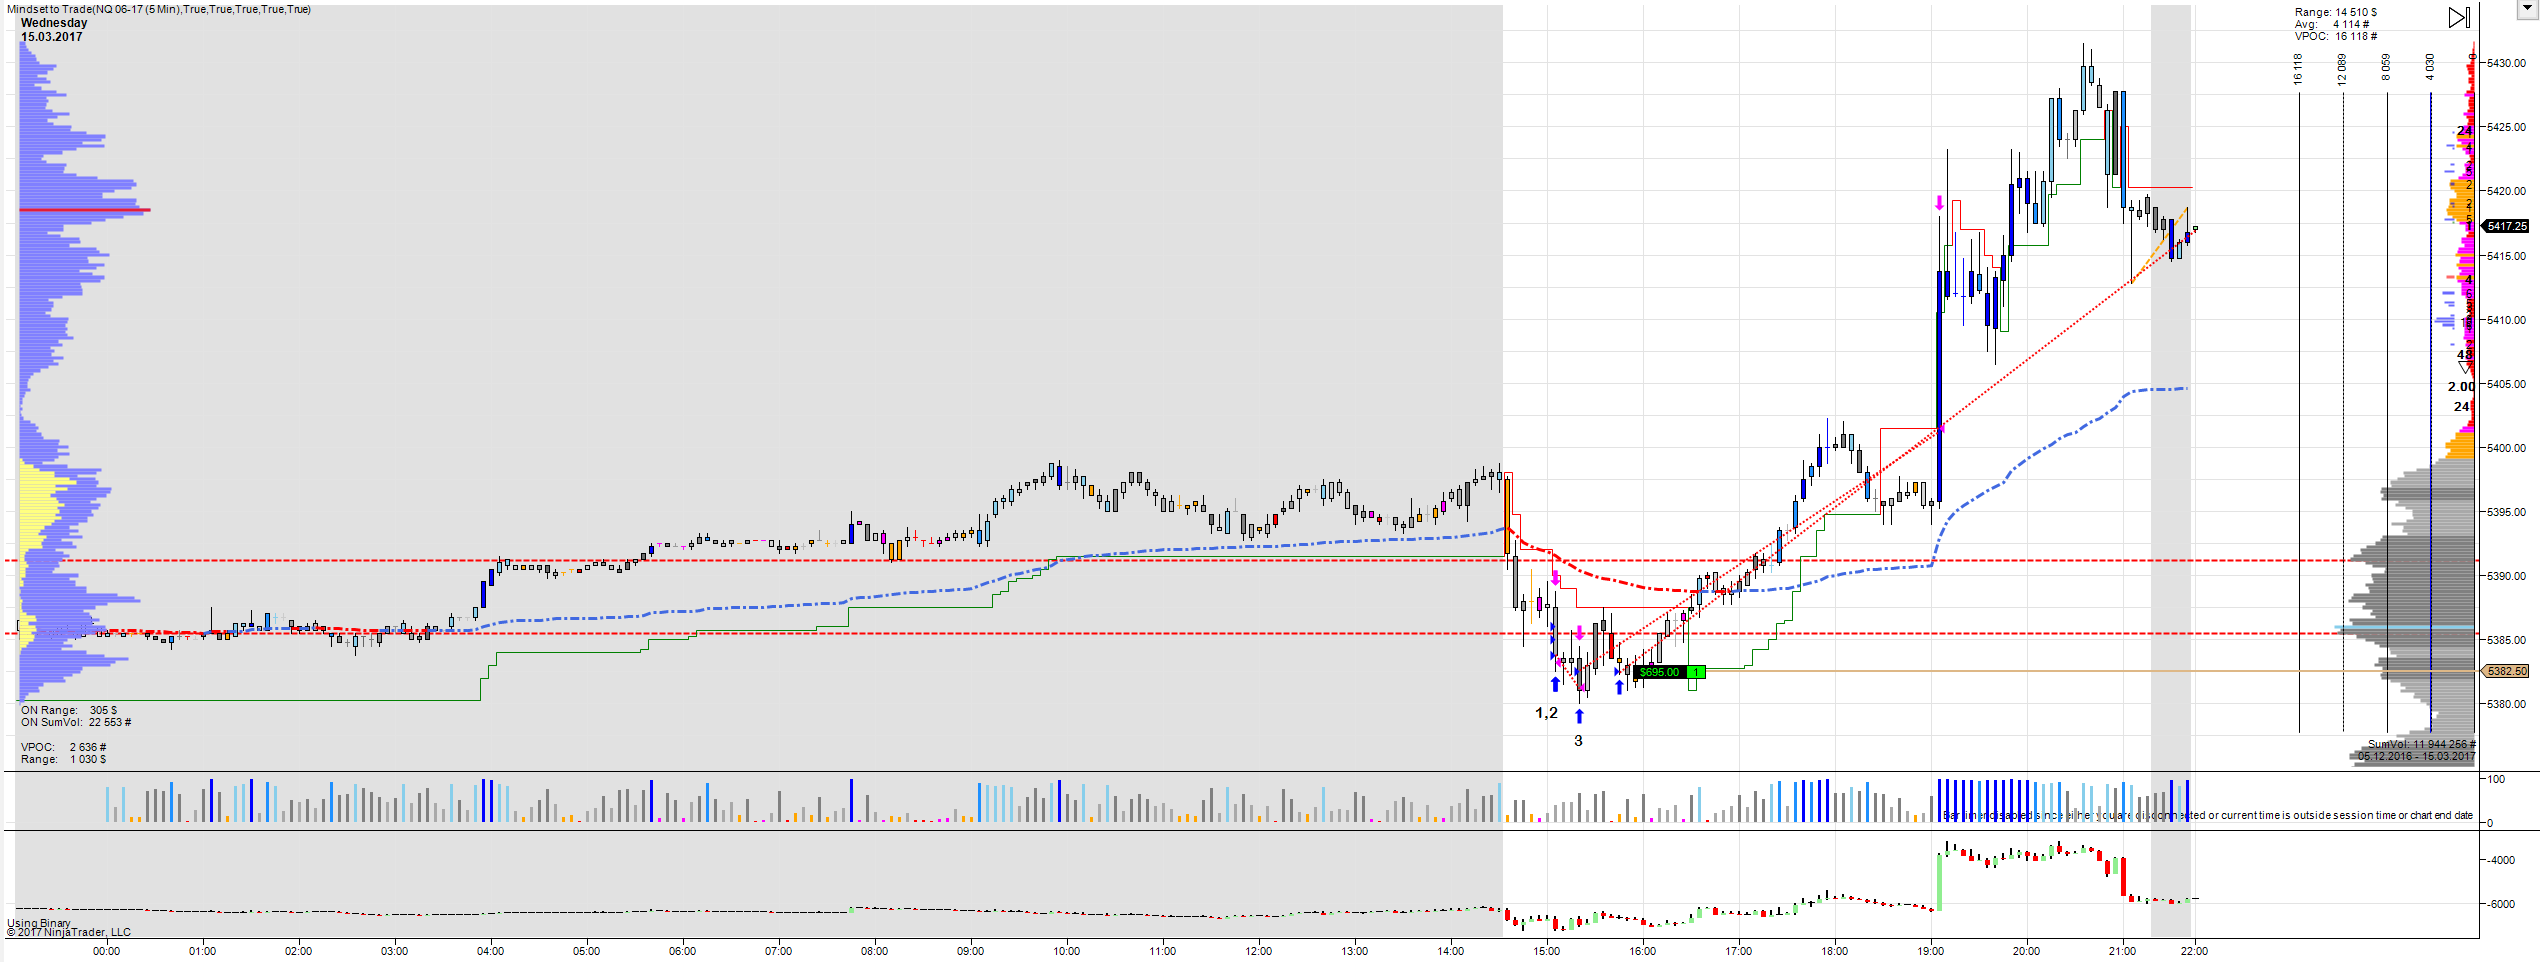2540x962 pixels.
Task: Click the 19:00 time axis label
Action: pos(1931,951)
